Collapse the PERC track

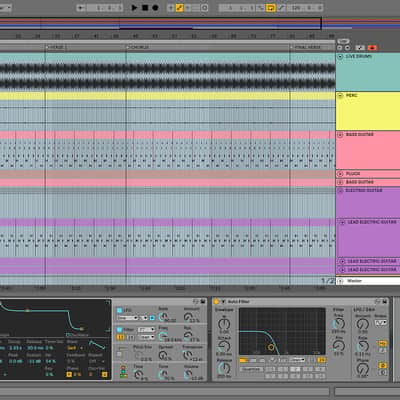tap(340, 96)
